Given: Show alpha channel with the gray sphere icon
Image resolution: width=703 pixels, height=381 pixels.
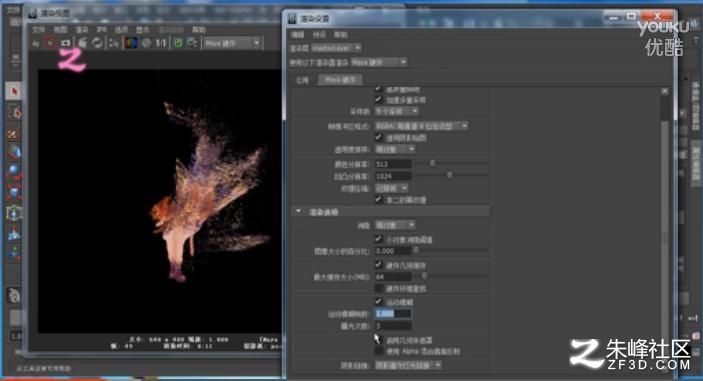Looking at the screenshot, I should pyautogui.click(x=146, y=43).
